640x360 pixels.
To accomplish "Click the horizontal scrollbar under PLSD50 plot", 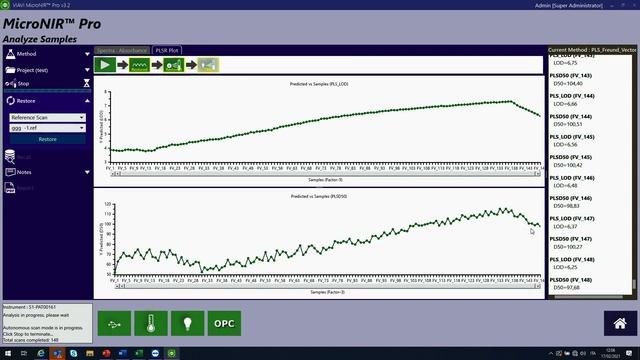I will click(327, 287).
